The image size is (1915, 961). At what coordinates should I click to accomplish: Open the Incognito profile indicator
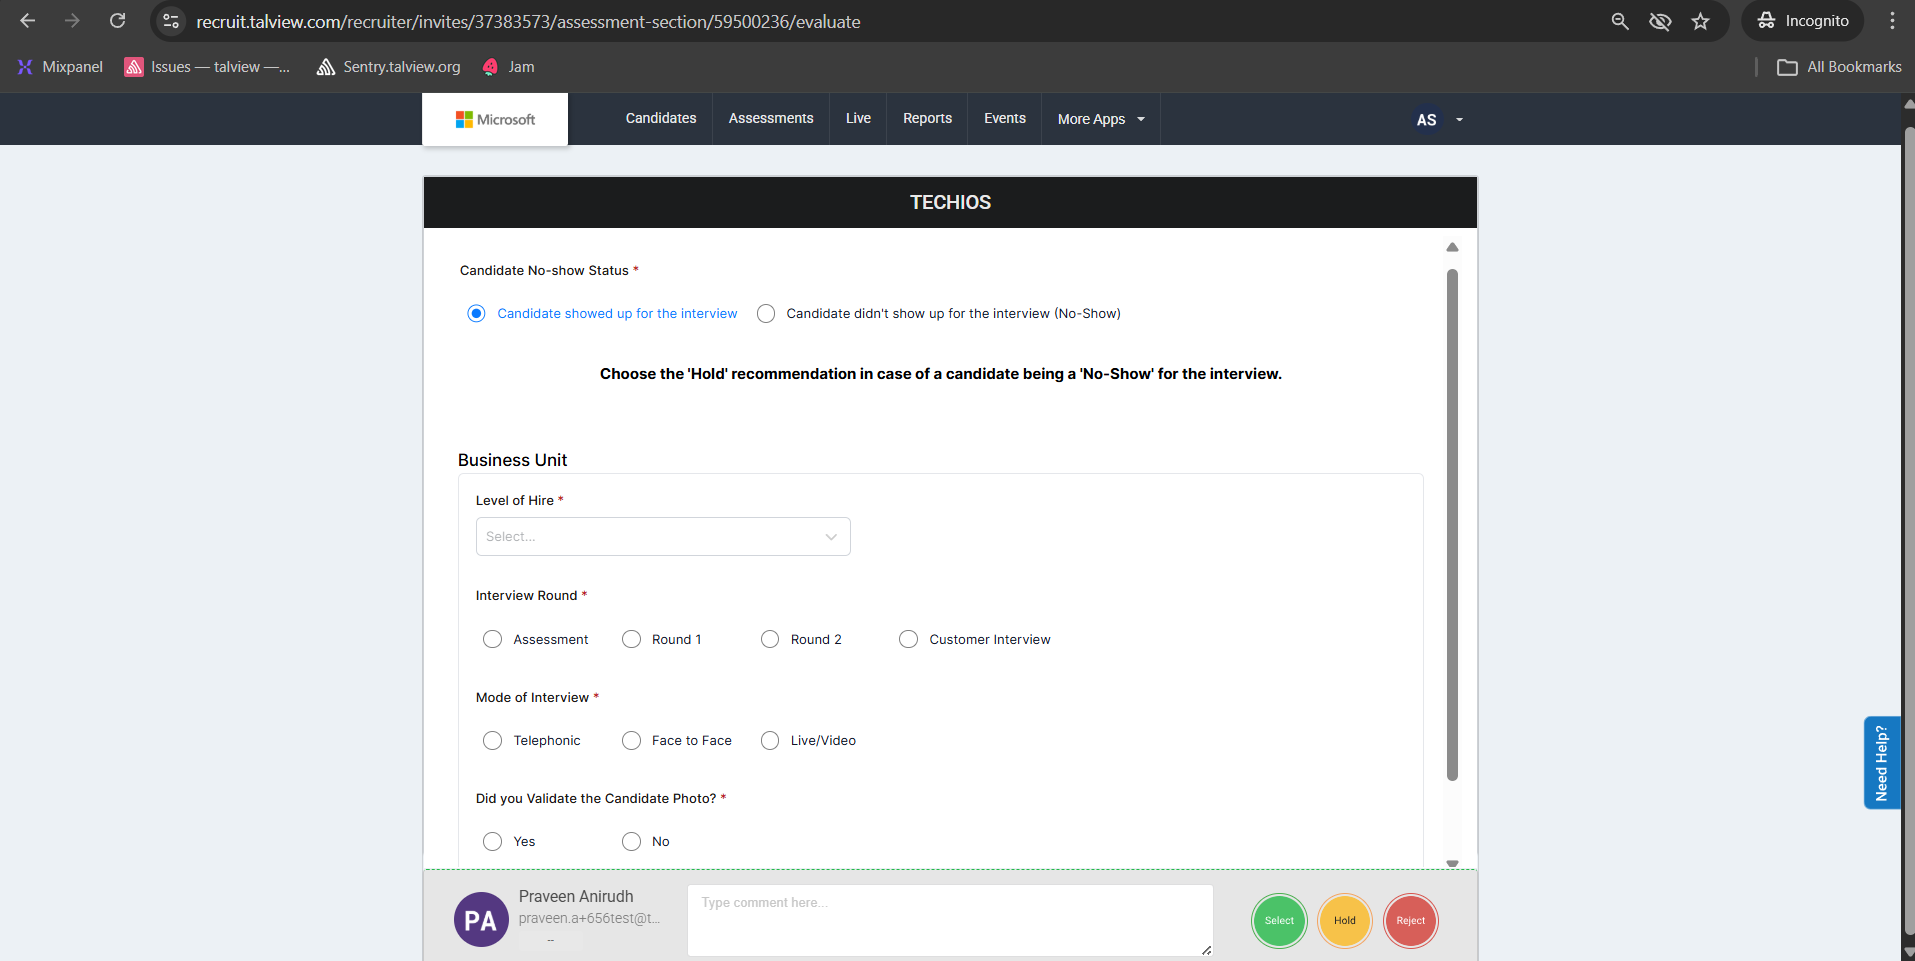coord(1803,21)
